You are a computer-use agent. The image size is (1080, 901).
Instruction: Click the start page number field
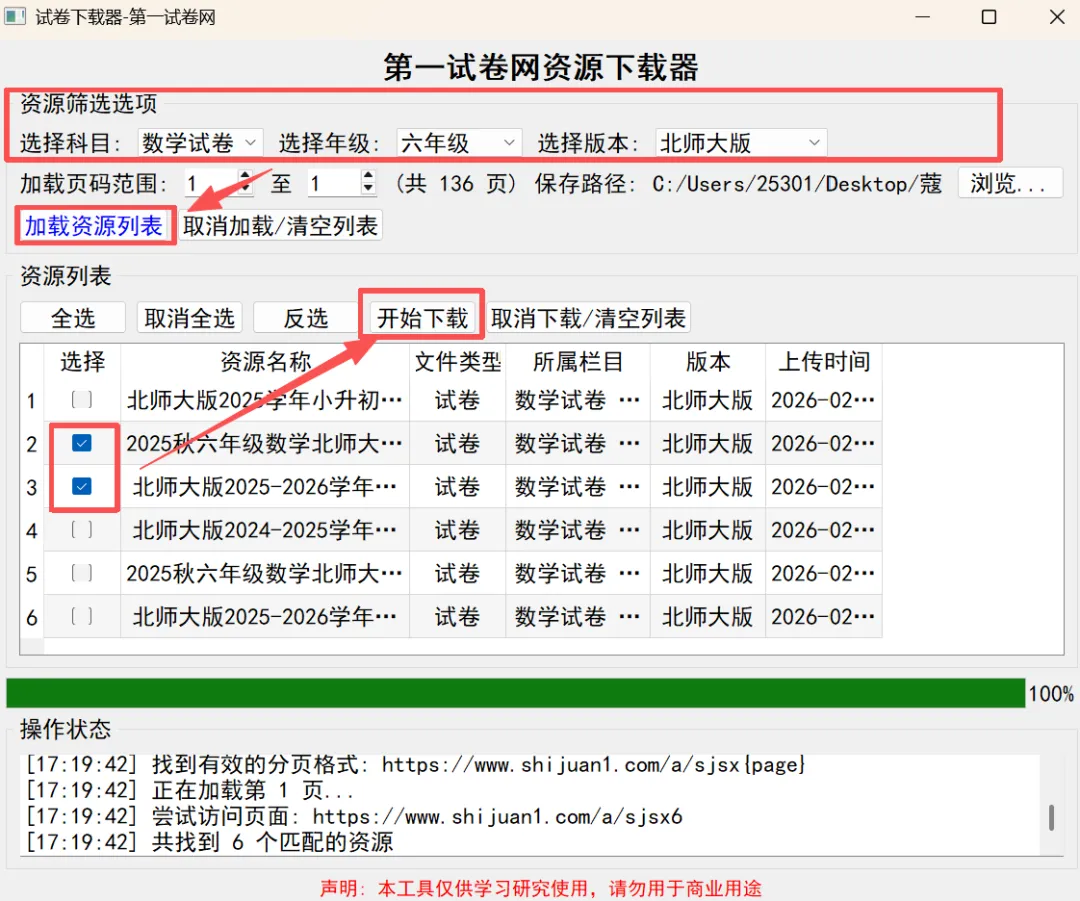(211, 183)
